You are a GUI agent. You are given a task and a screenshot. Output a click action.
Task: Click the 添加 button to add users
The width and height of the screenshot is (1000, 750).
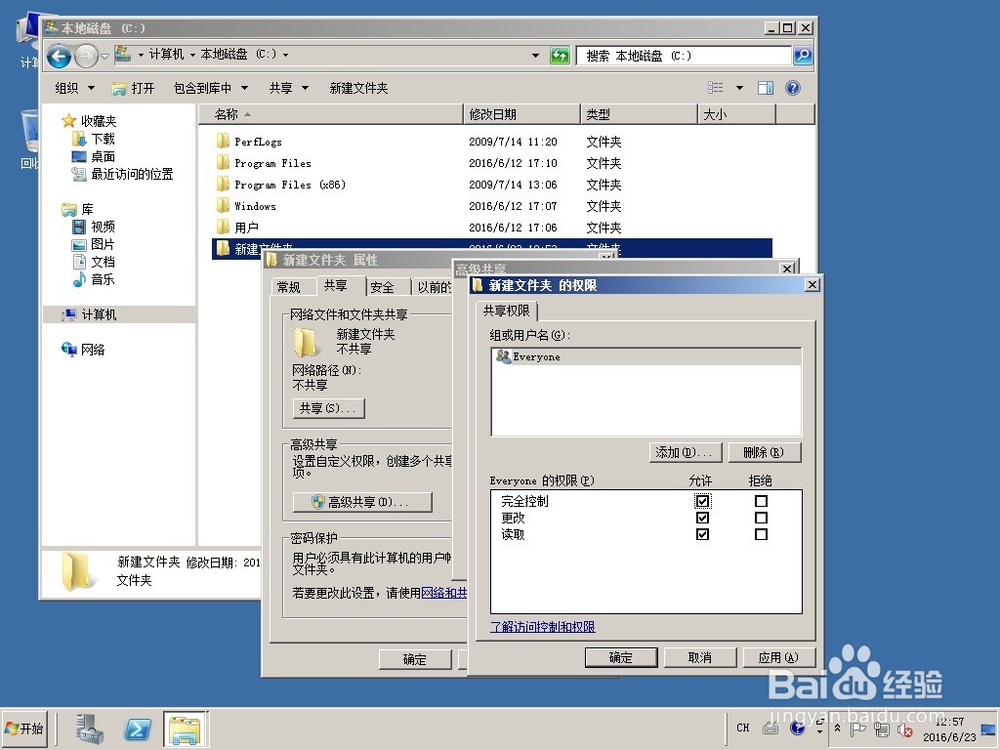point(685,452)
